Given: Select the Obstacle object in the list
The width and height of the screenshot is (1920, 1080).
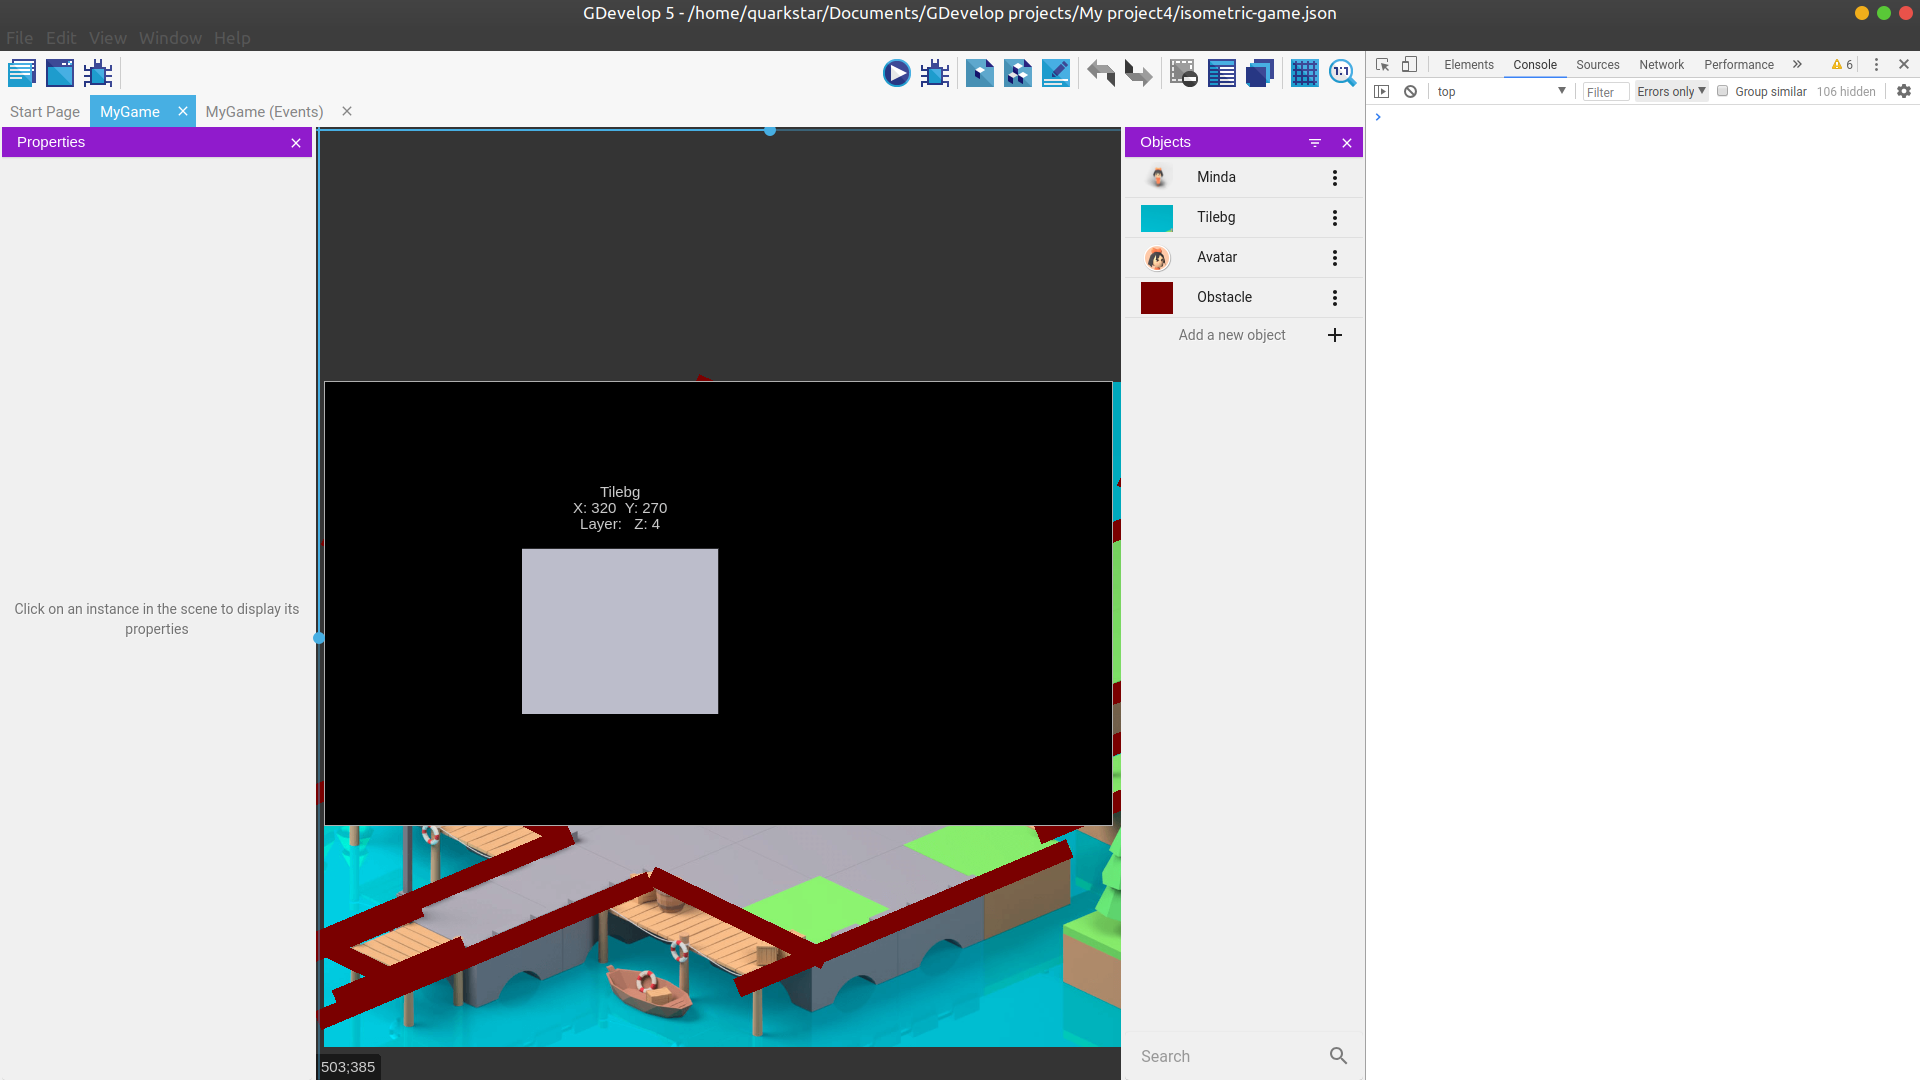Looking at the screenshot, I should pyautogui.click(x=1244, y=297).
